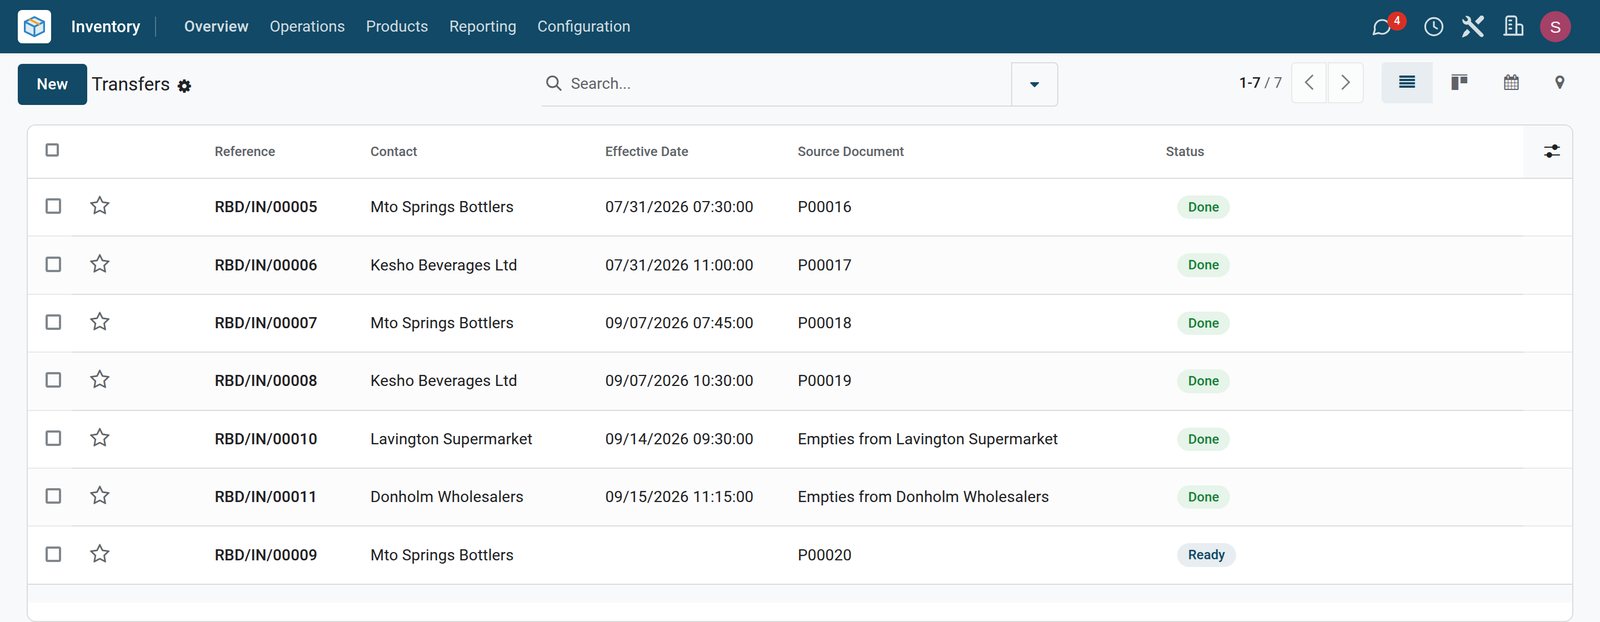Open the user avatar menu
The width and height of the screenshot is (1600, 622).
[x=1555, y=27]
